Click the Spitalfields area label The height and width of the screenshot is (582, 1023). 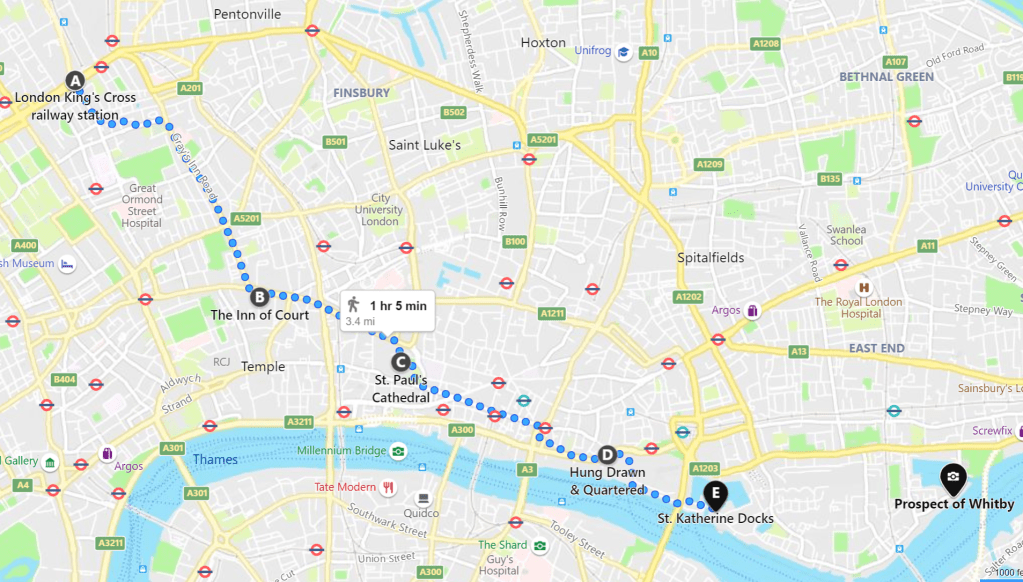point(710,258)
